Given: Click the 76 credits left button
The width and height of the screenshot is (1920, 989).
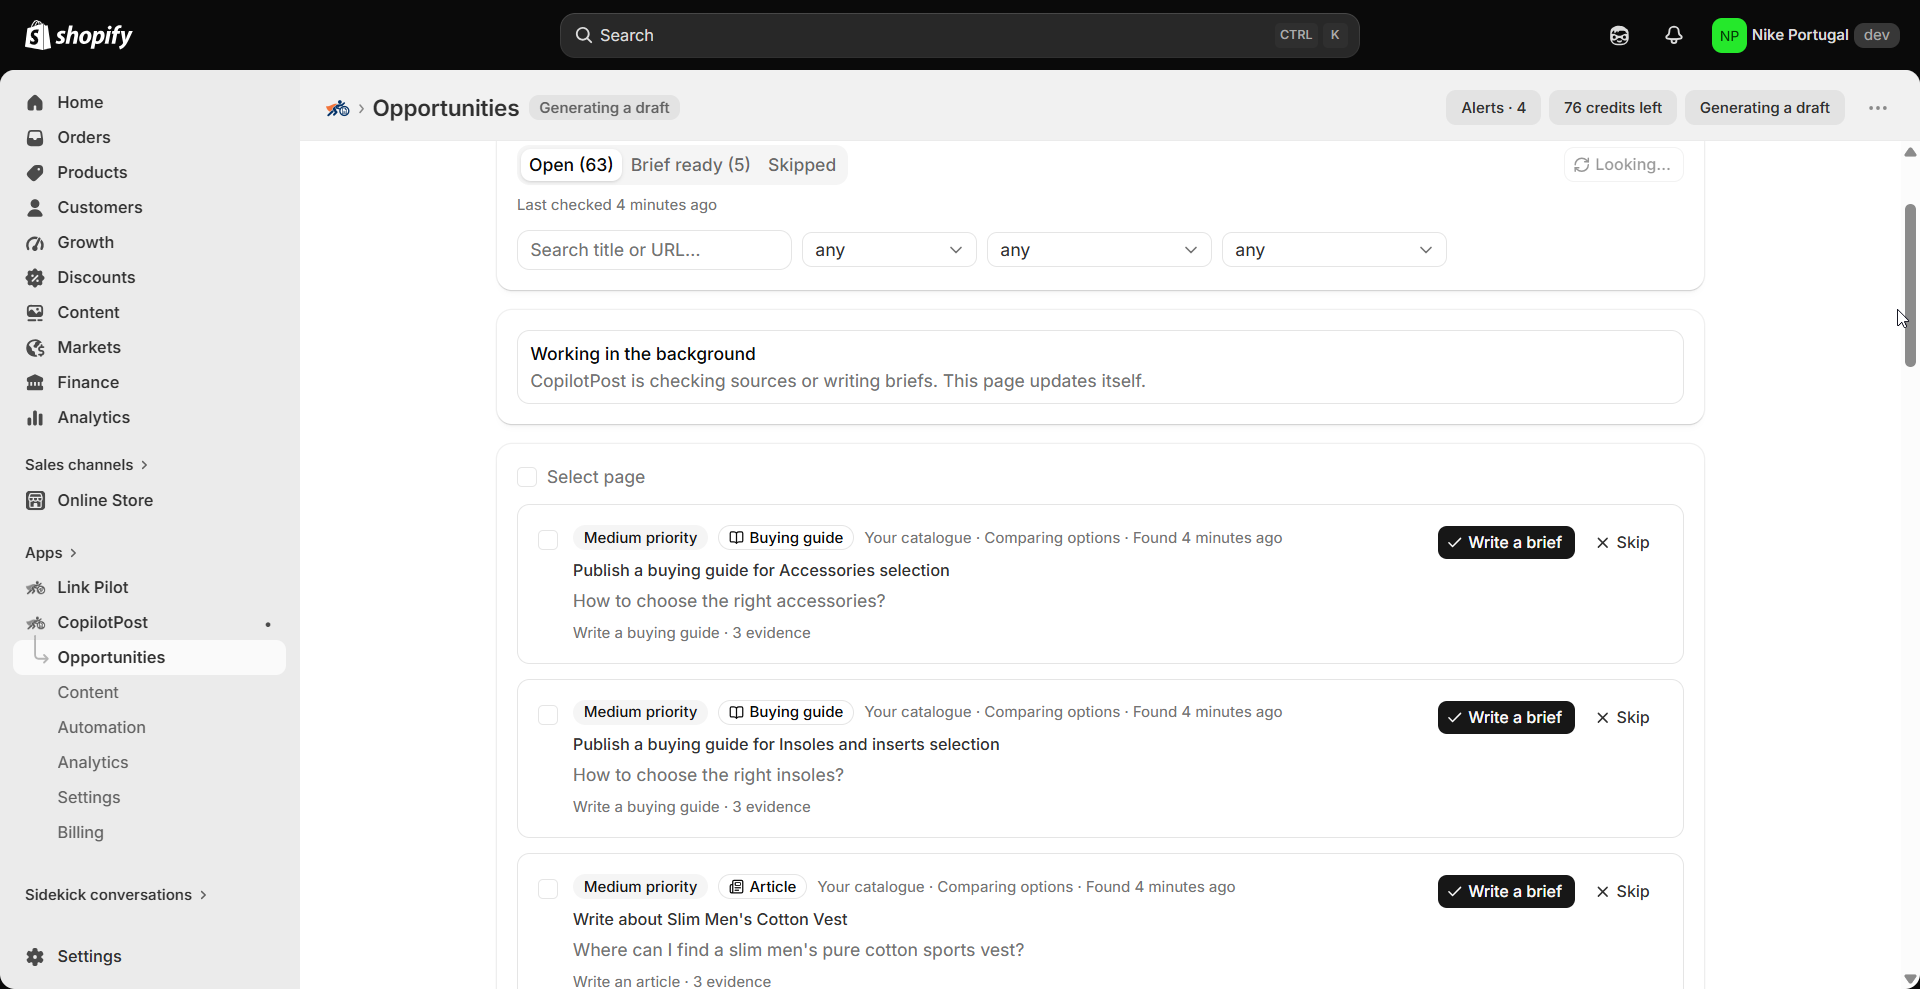Looking at the screenshot, I should [x=1613, y=108].
